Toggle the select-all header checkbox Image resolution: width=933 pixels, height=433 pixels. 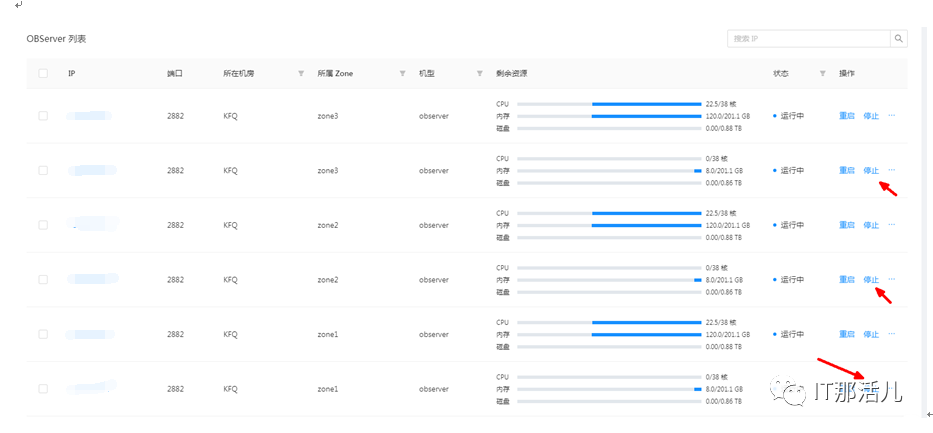point(43,74)
